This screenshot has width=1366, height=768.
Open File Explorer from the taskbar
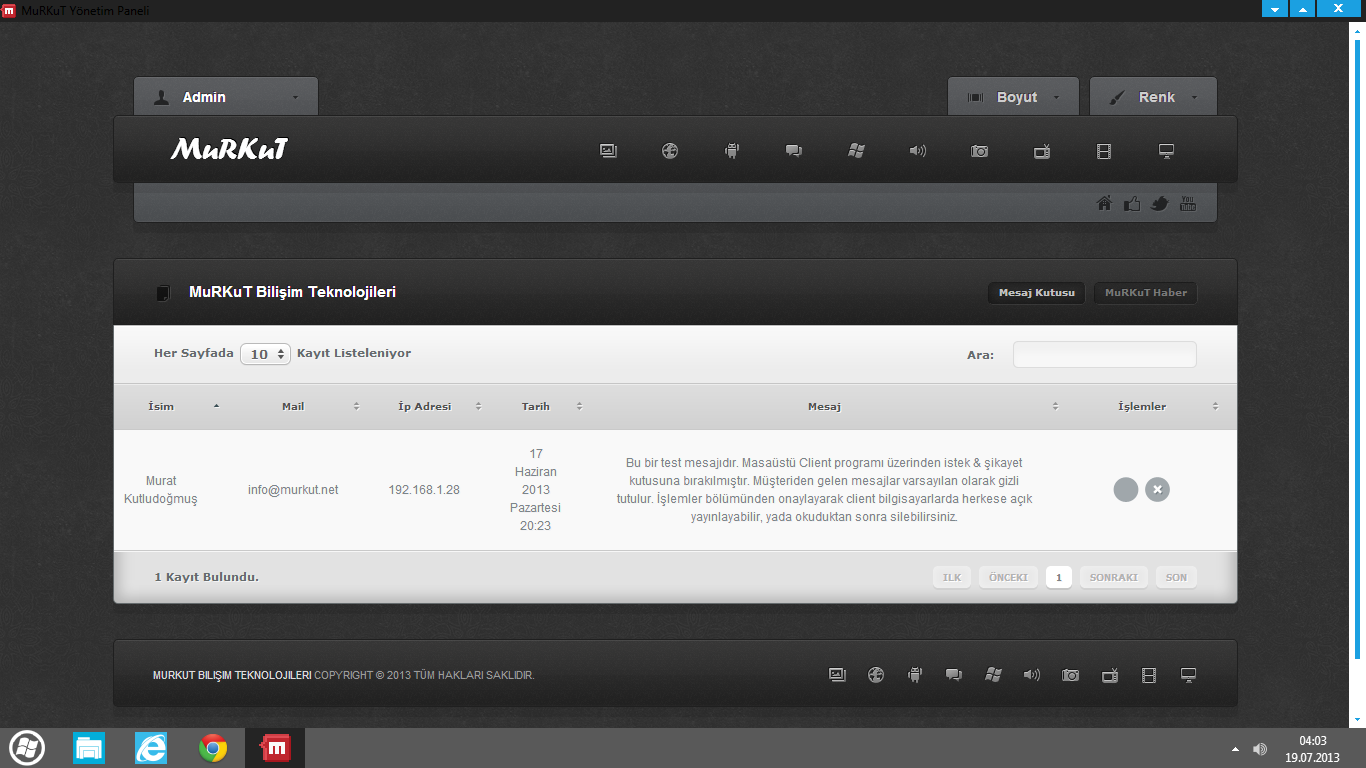pos(89,748)
